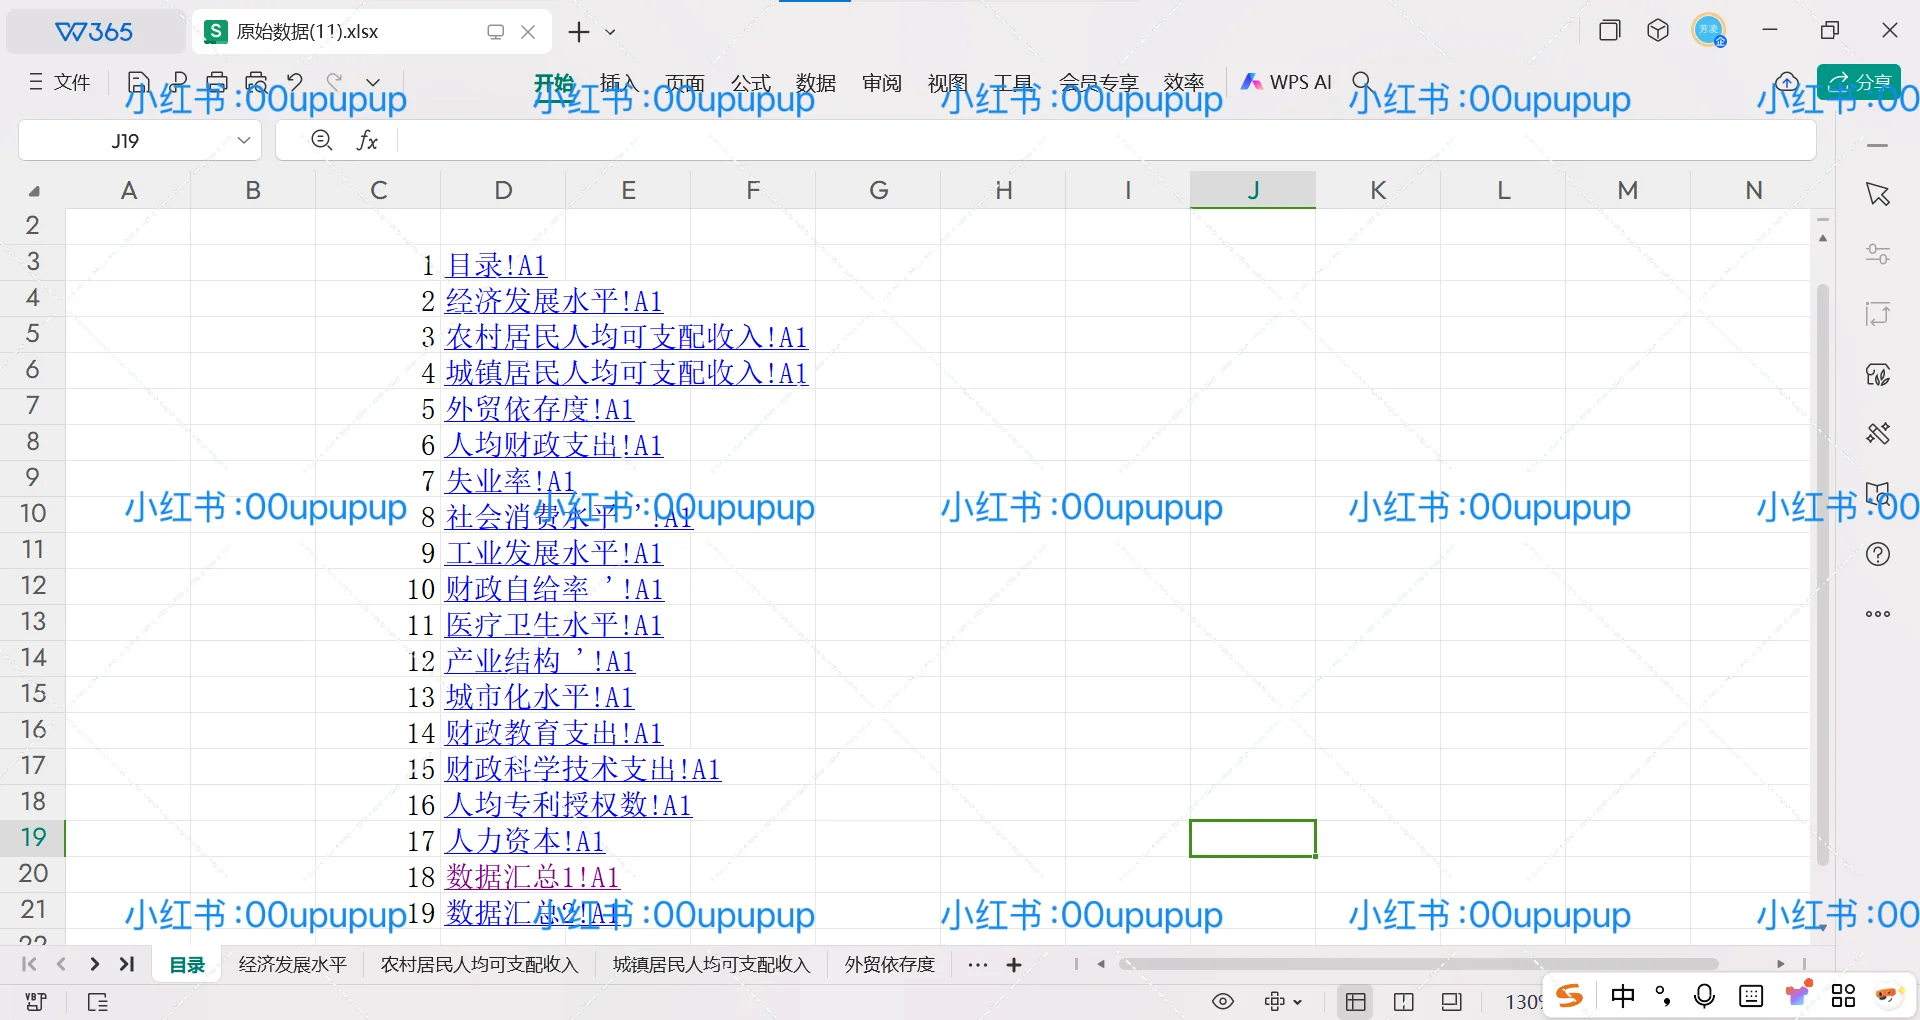This screenshot has height=1020, width=1920.
Task: Open the WPS AI assistant
Action: [x=1286, y=82]
